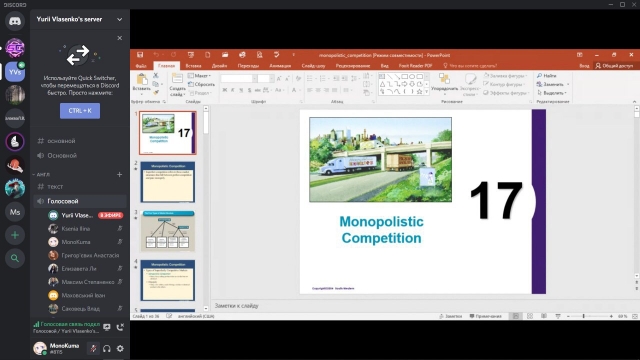
Task: Open Explore servers magnifier icon in Discord
Action: coord(15,258)
